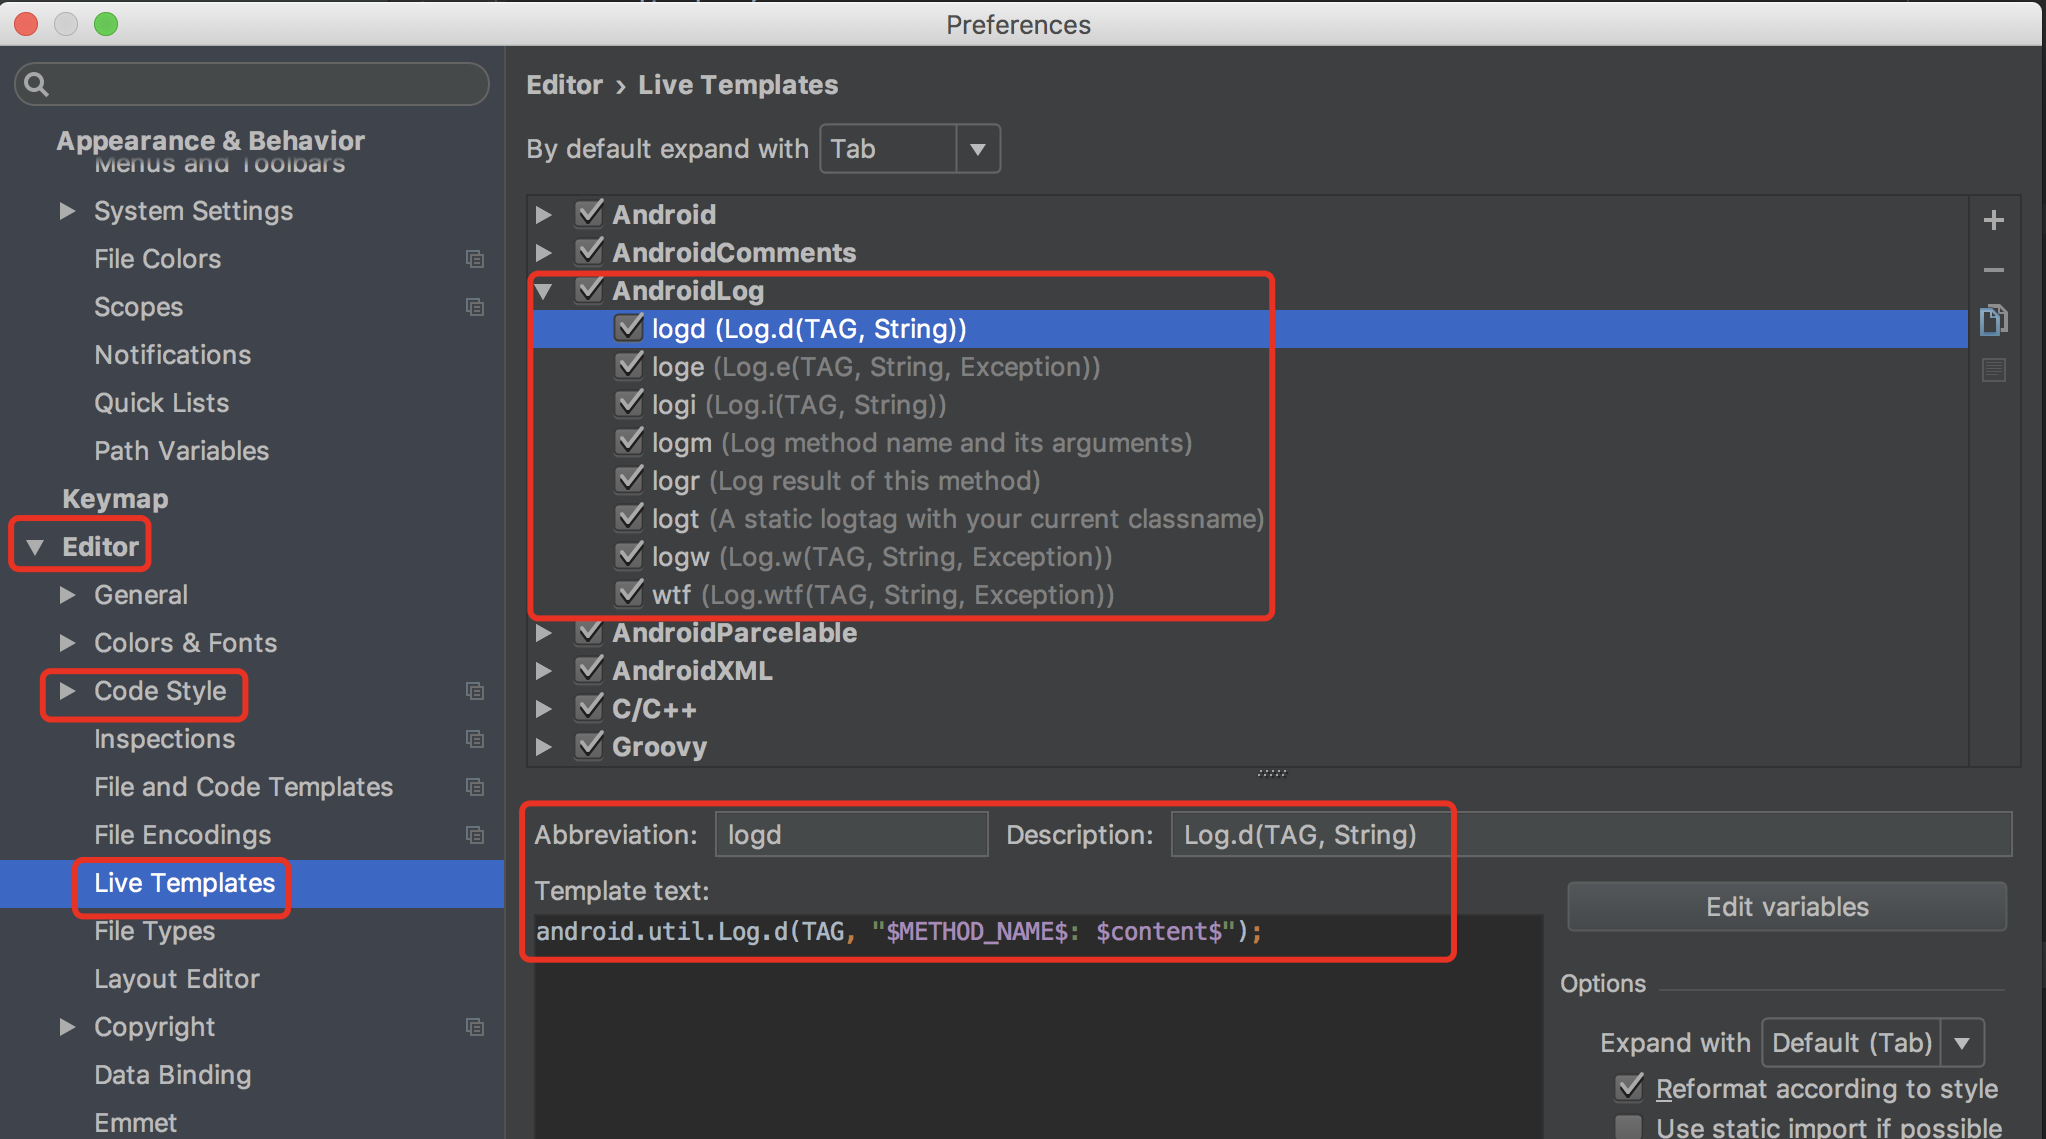
Task: Expand the C/C++ template group
Action: point(544,709)
